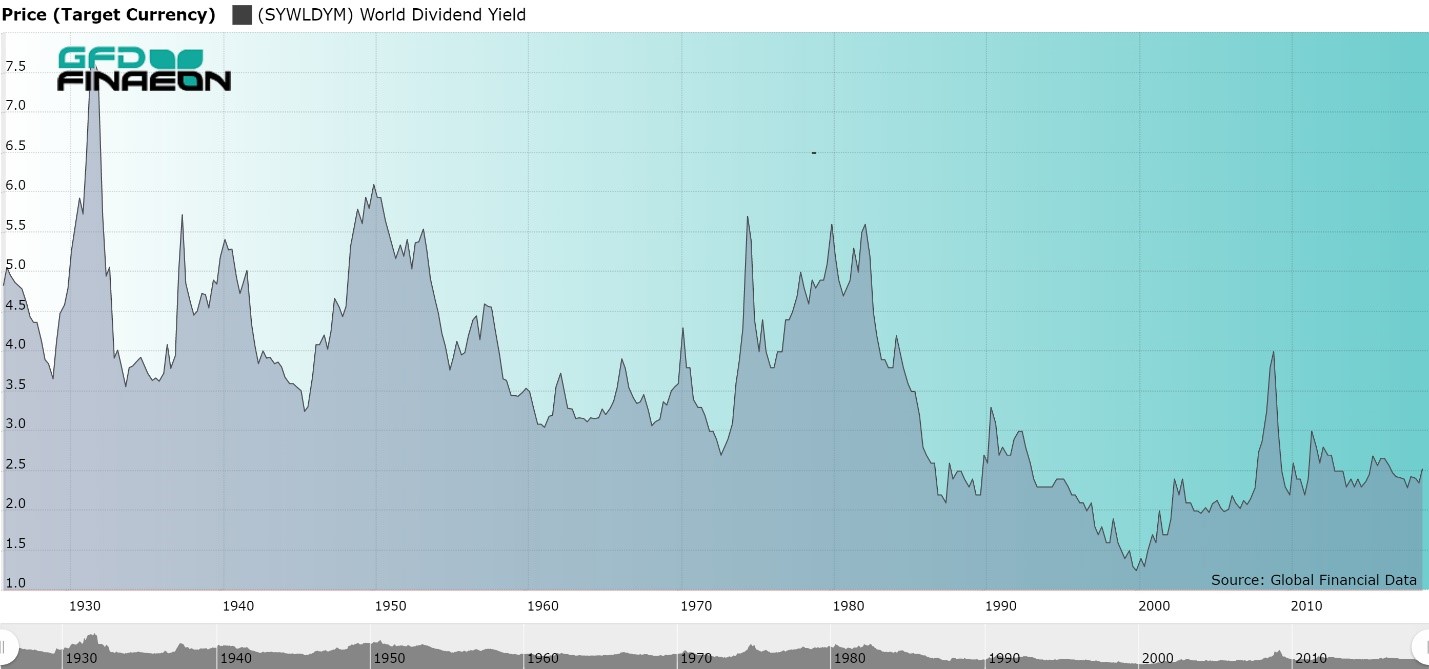
Task: Click 1930 in the bottom navigator strip
Action: (83, 658)
